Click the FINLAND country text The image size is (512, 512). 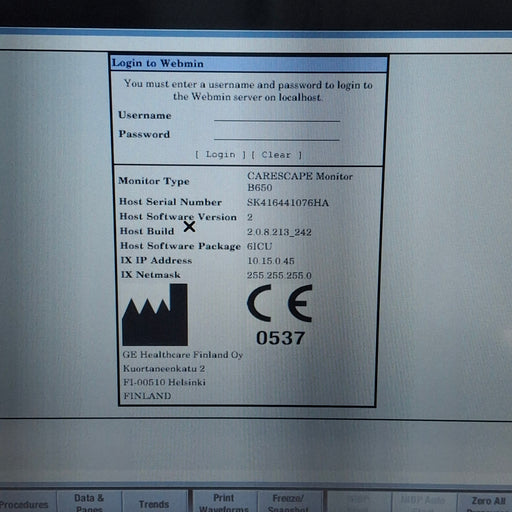pyautogui.click(x=147, y=396)
